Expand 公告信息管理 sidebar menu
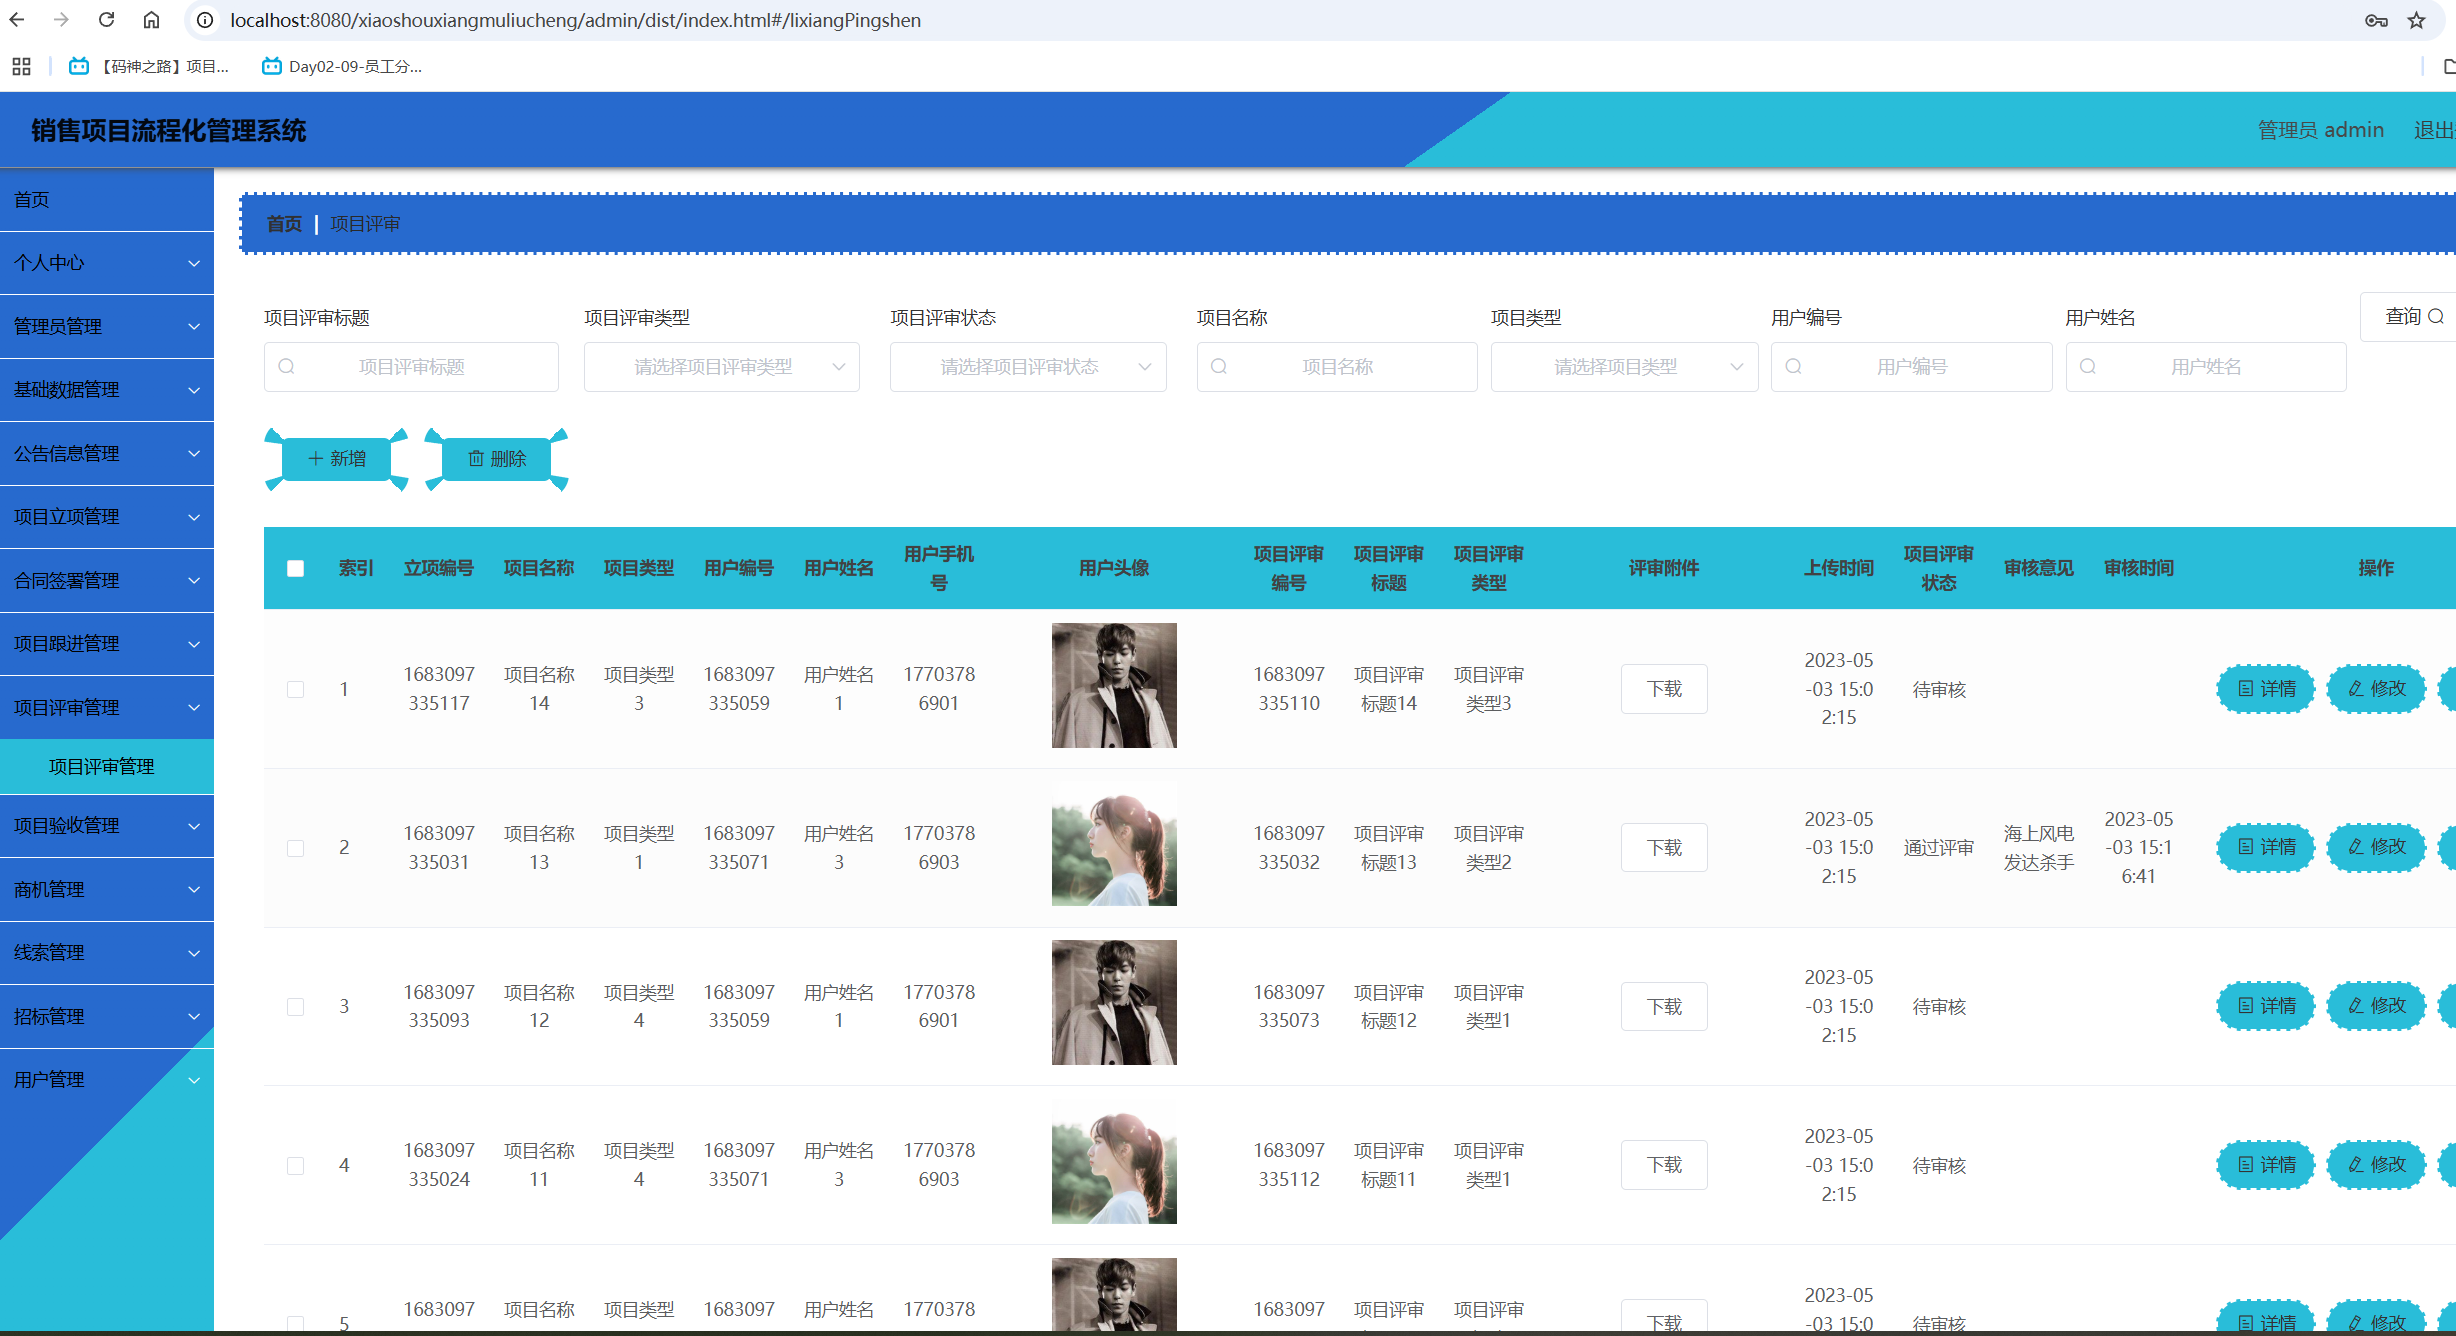Image resolution: width=2456 pixels, height=1336 pixels. pyautogui.click(x=107, y=454)
